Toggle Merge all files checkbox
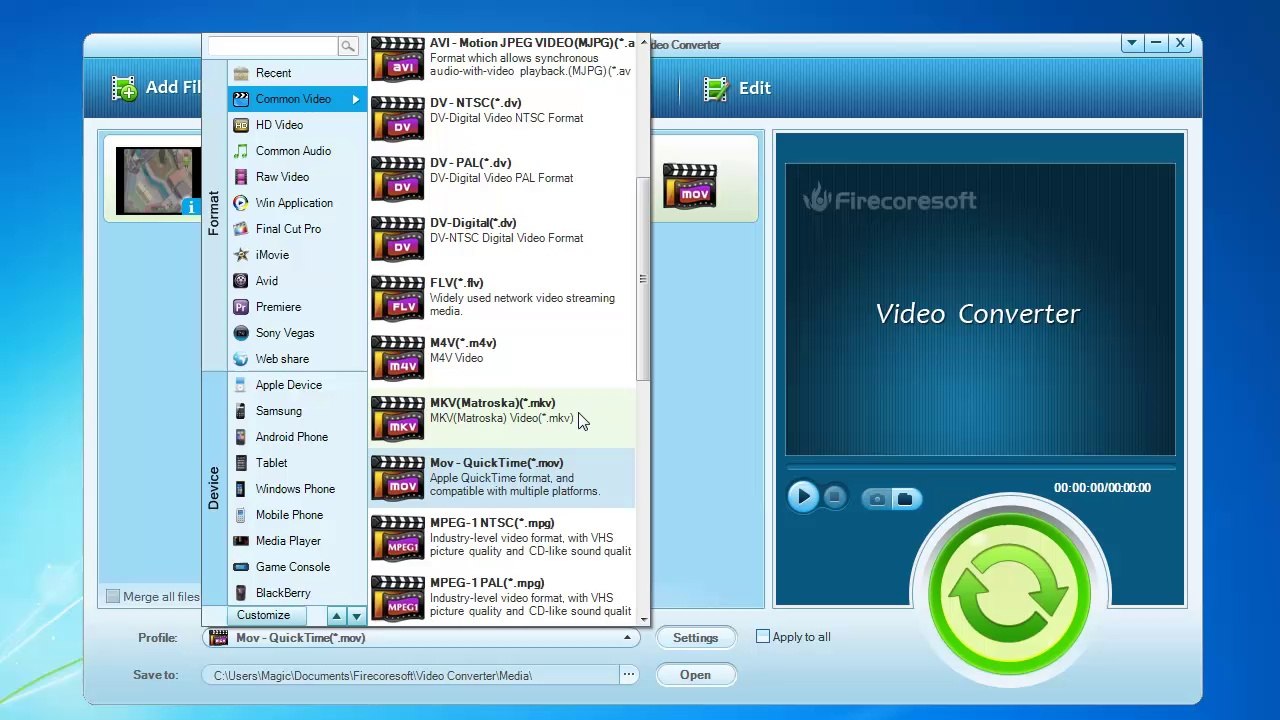Image resolution: width=1280 pixels, height=720 pixels. tap(113, 596)
